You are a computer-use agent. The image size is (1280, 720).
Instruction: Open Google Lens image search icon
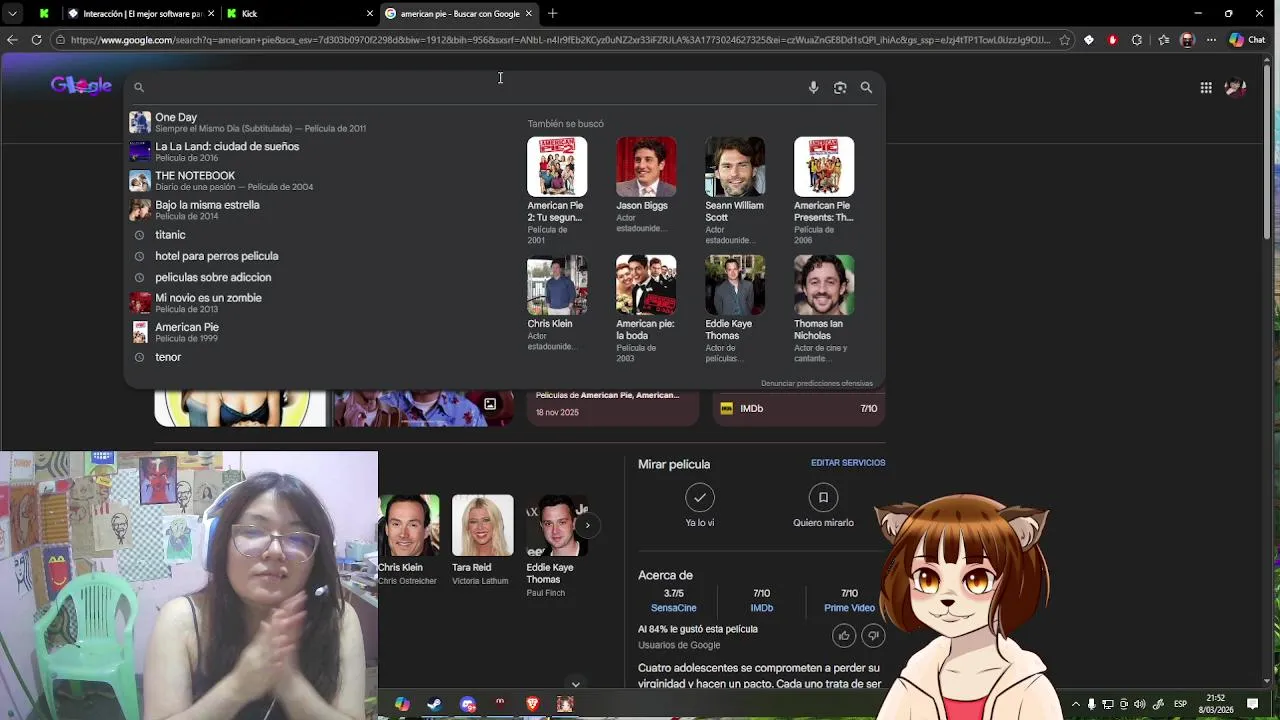(x=840, y=88)
